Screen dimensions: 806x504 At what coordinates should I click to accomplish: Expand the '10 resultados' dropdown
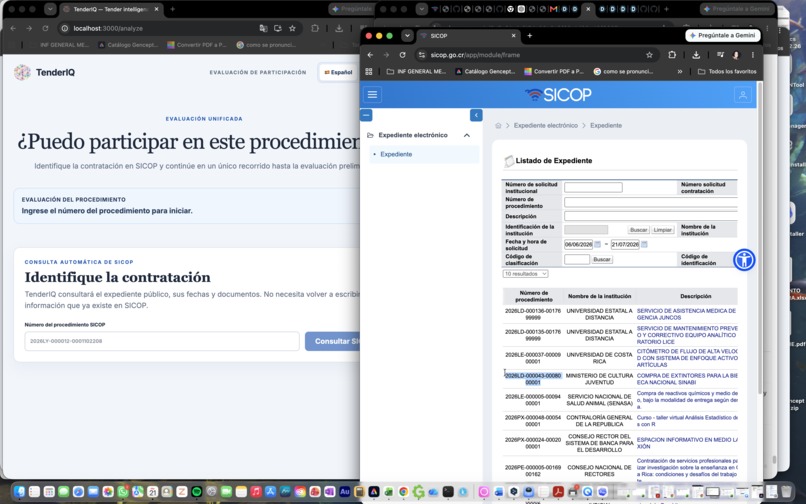tap(525, 274)
